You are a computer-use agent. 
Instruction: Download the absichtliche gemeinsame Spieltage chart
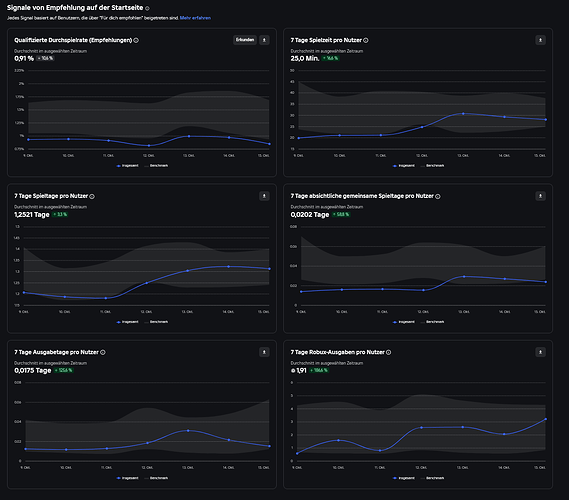pos(540,196)
